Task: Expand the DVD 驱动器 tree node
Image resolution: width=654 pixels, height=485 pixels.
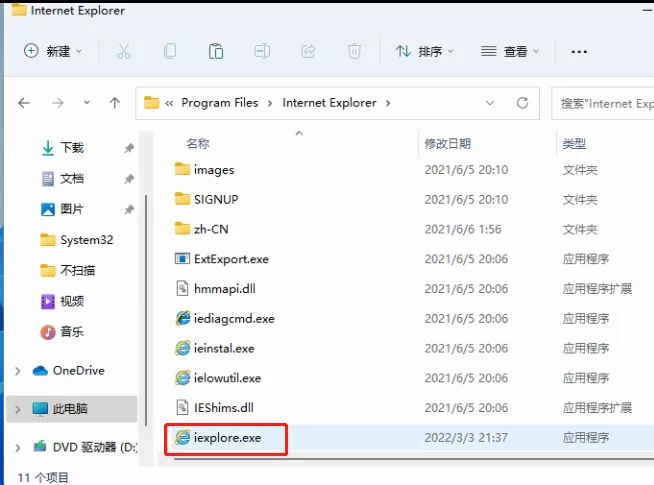Action: point(18,448)
